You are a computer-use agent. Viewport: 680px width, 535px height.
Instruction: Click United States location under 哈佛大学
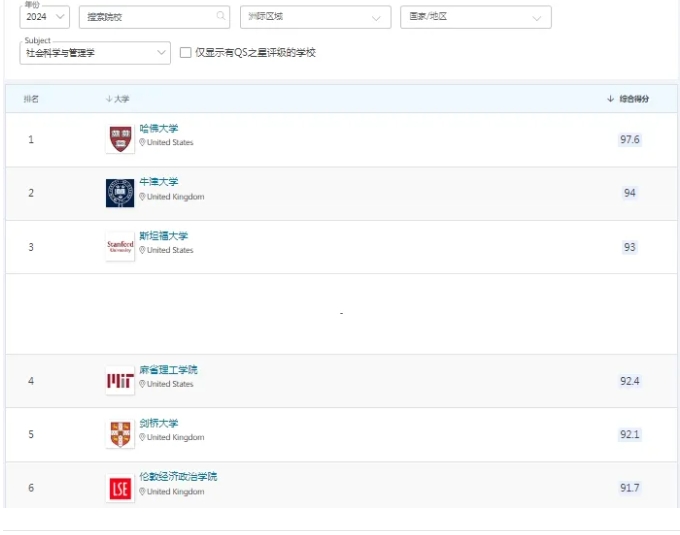click(170, 142)
